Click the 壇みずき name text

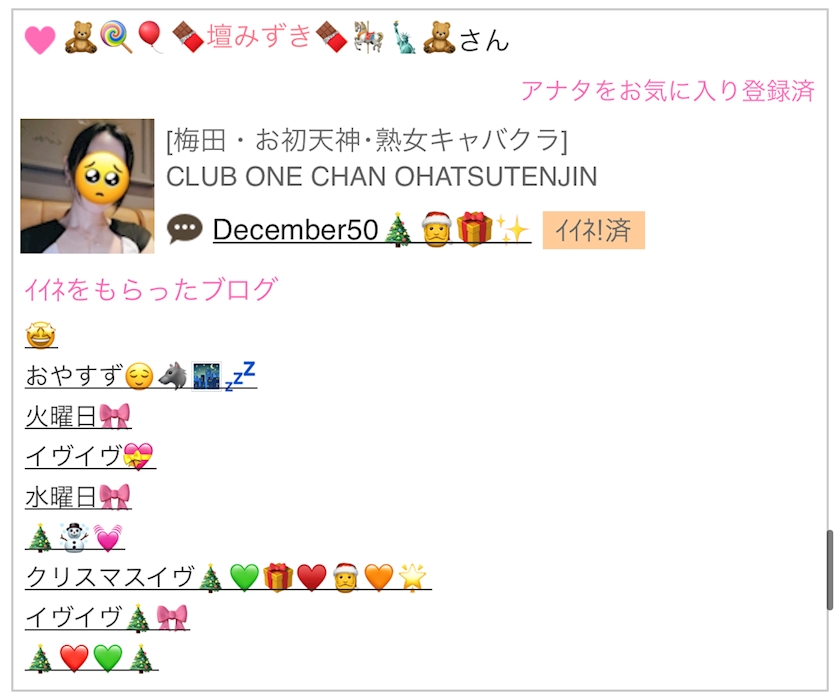259,36
